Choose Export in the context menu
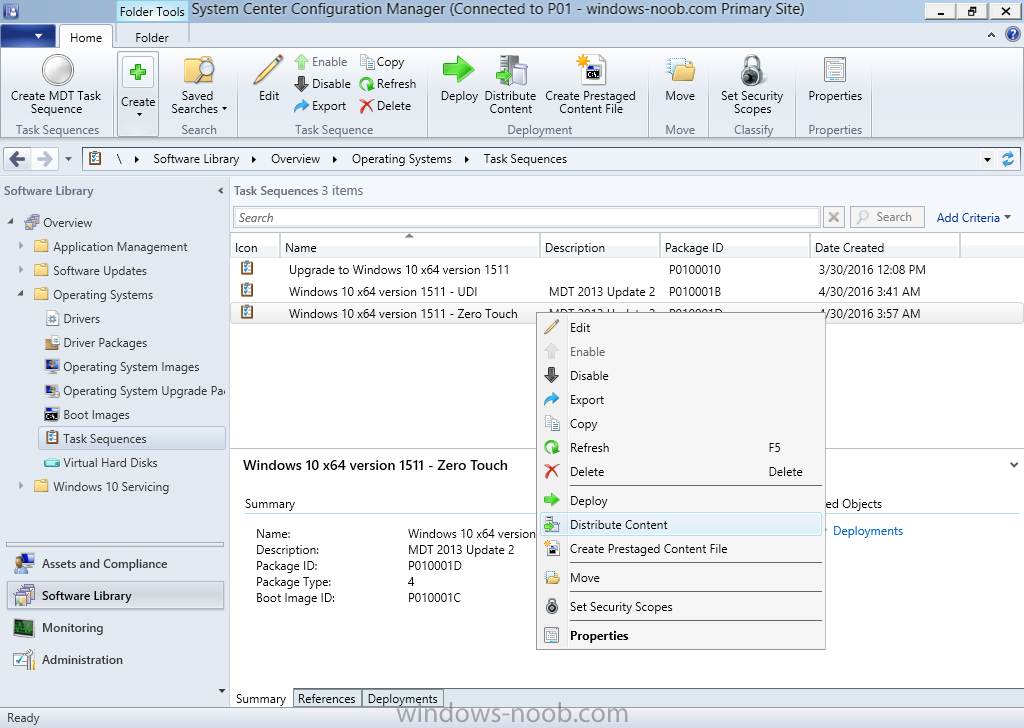 (680, 400)
